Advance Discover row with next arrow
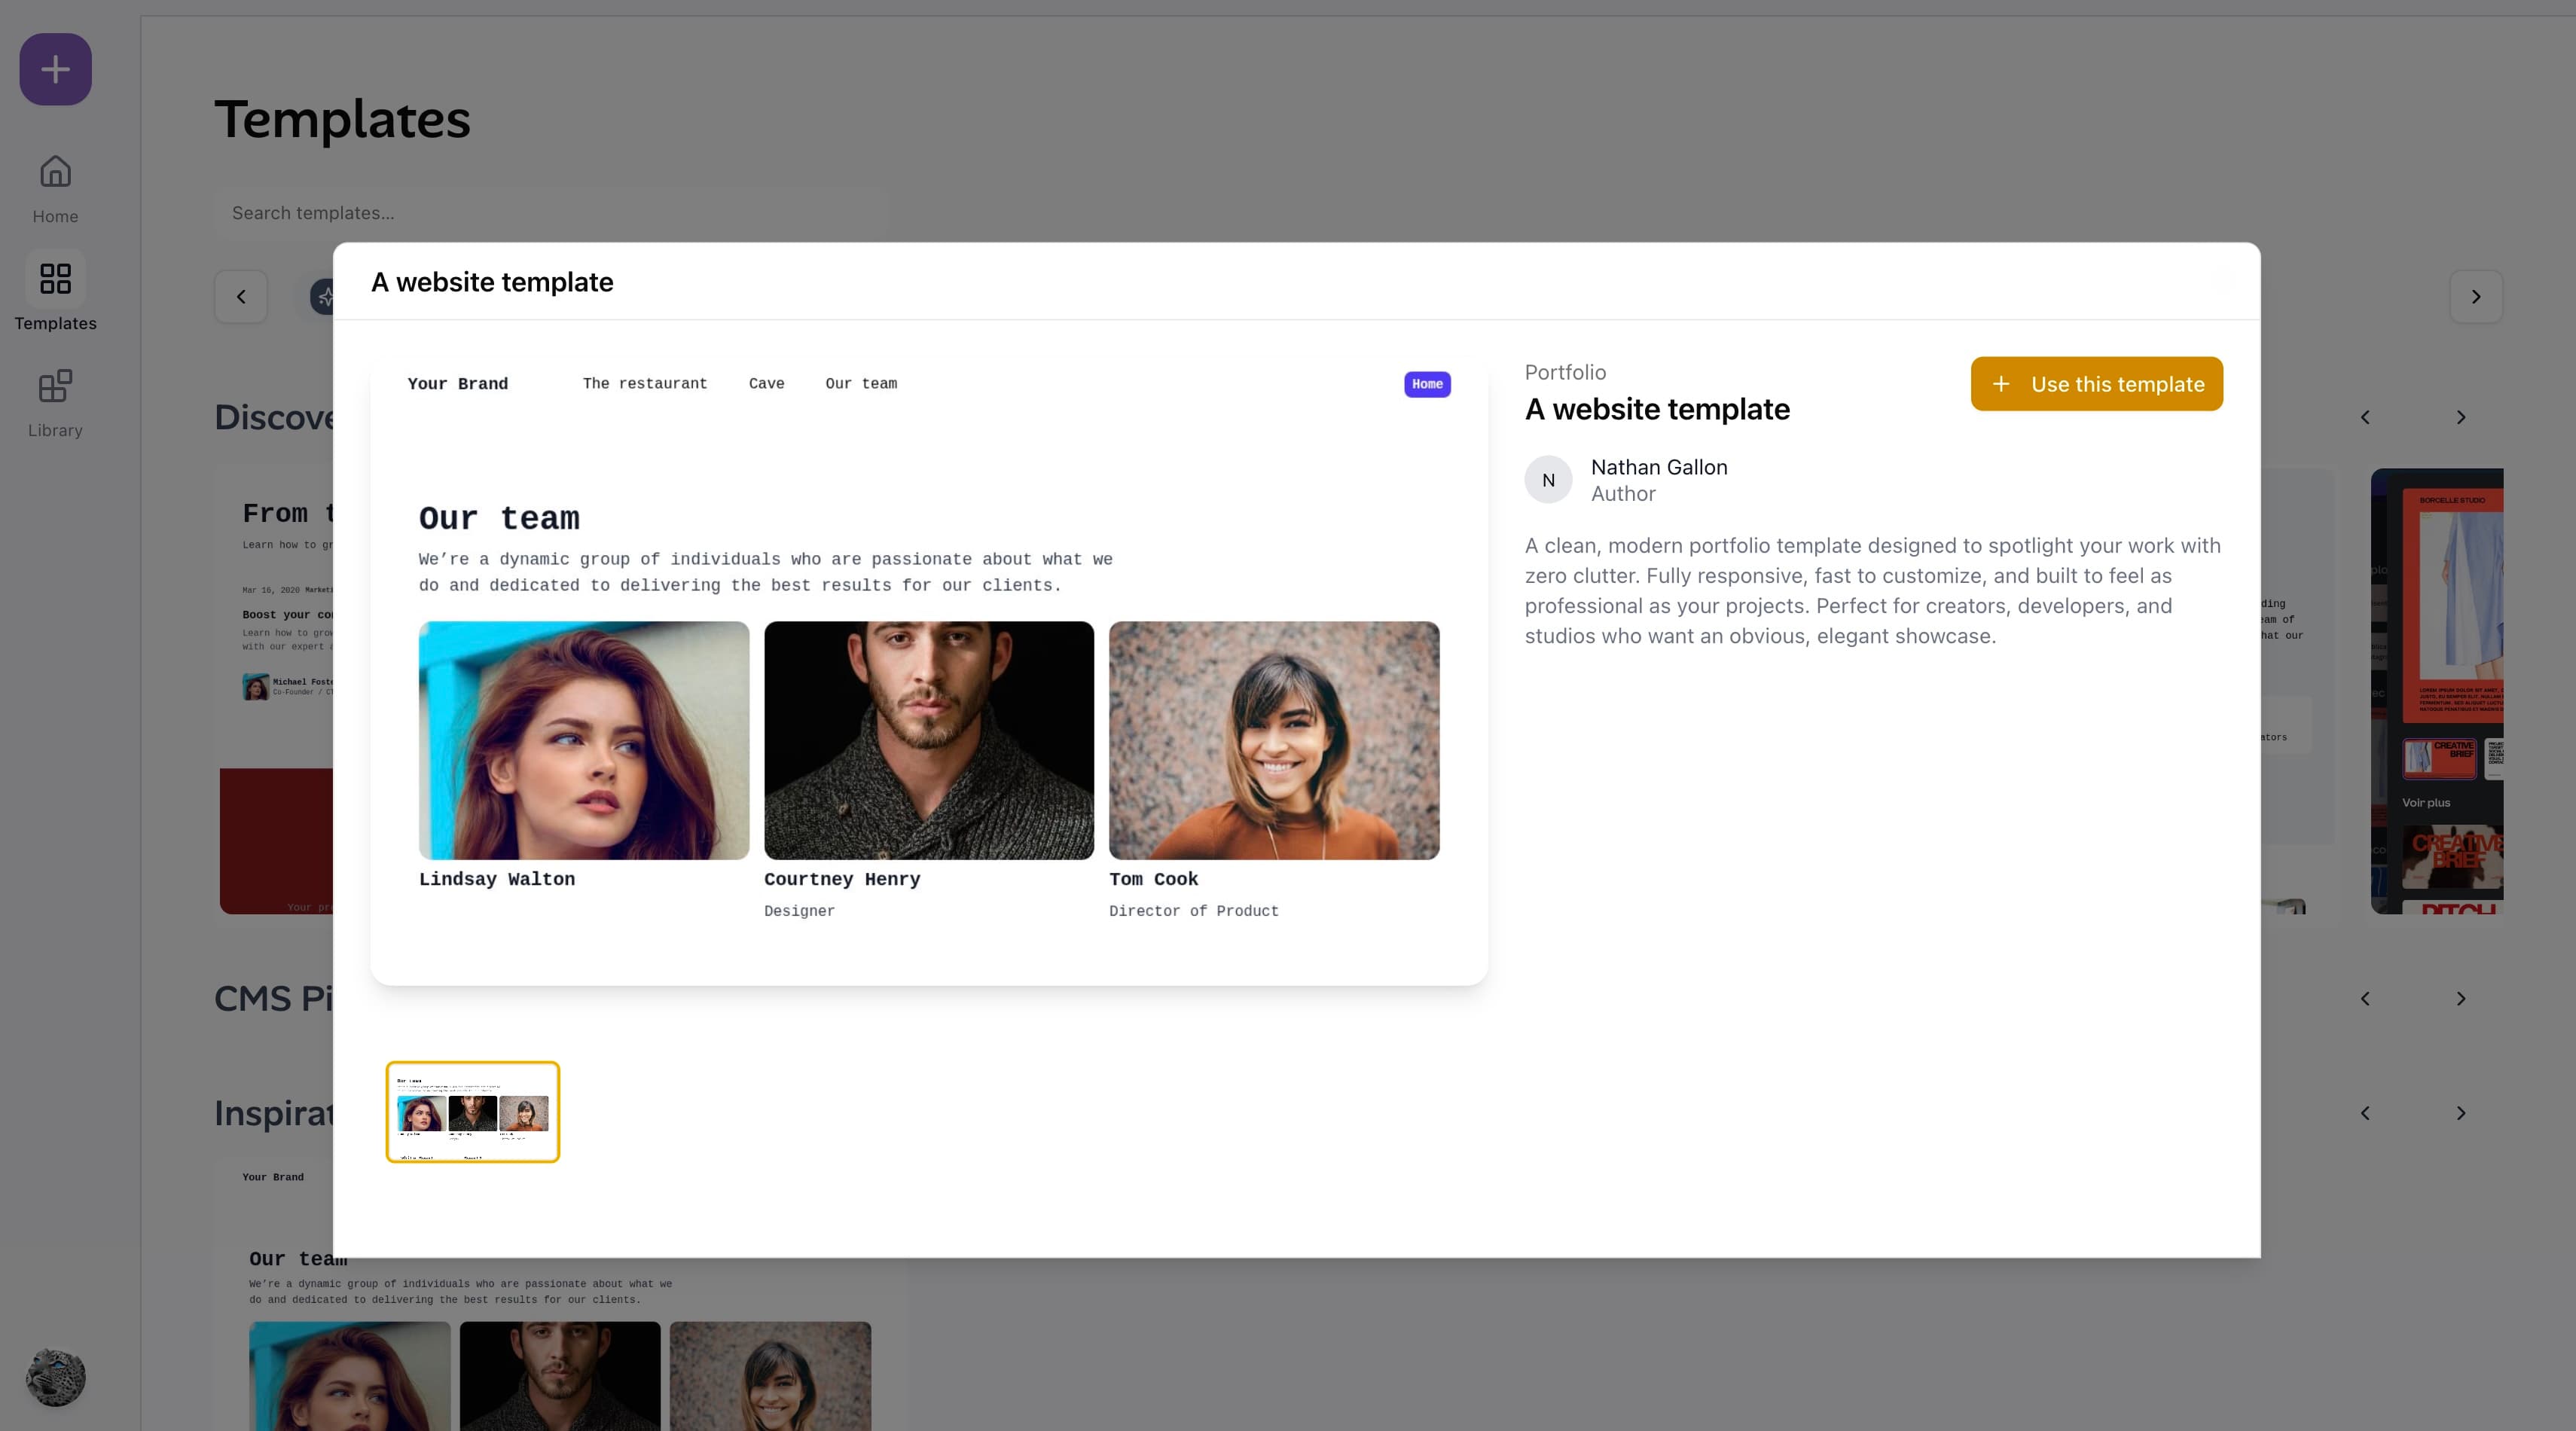This screenshot has width=2576, height=1431. [x=2460, y=417]
